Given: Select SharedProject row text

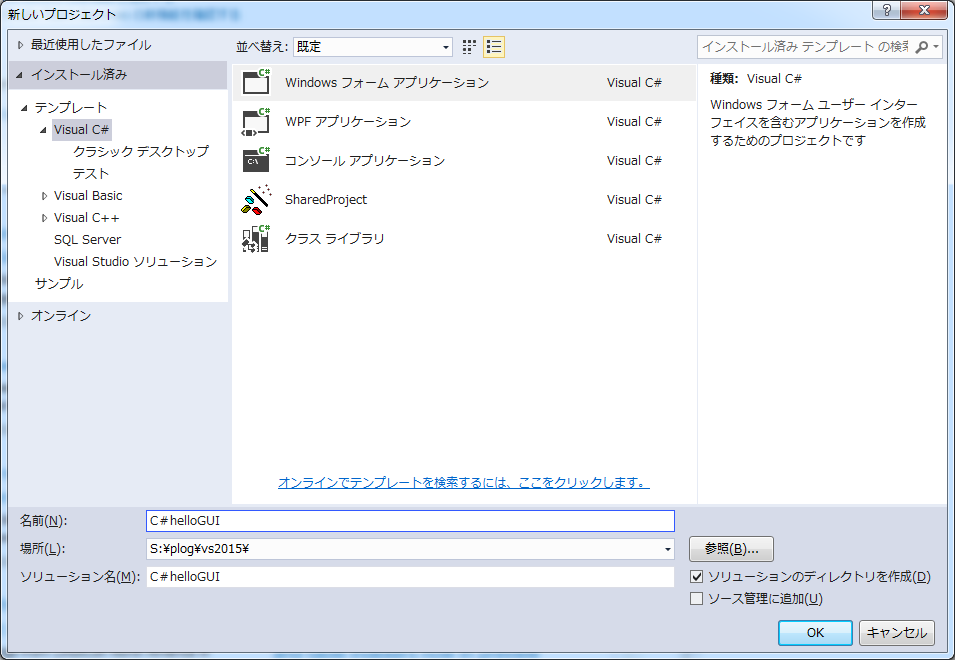Looking at the screenshot, I should [326, 200].
